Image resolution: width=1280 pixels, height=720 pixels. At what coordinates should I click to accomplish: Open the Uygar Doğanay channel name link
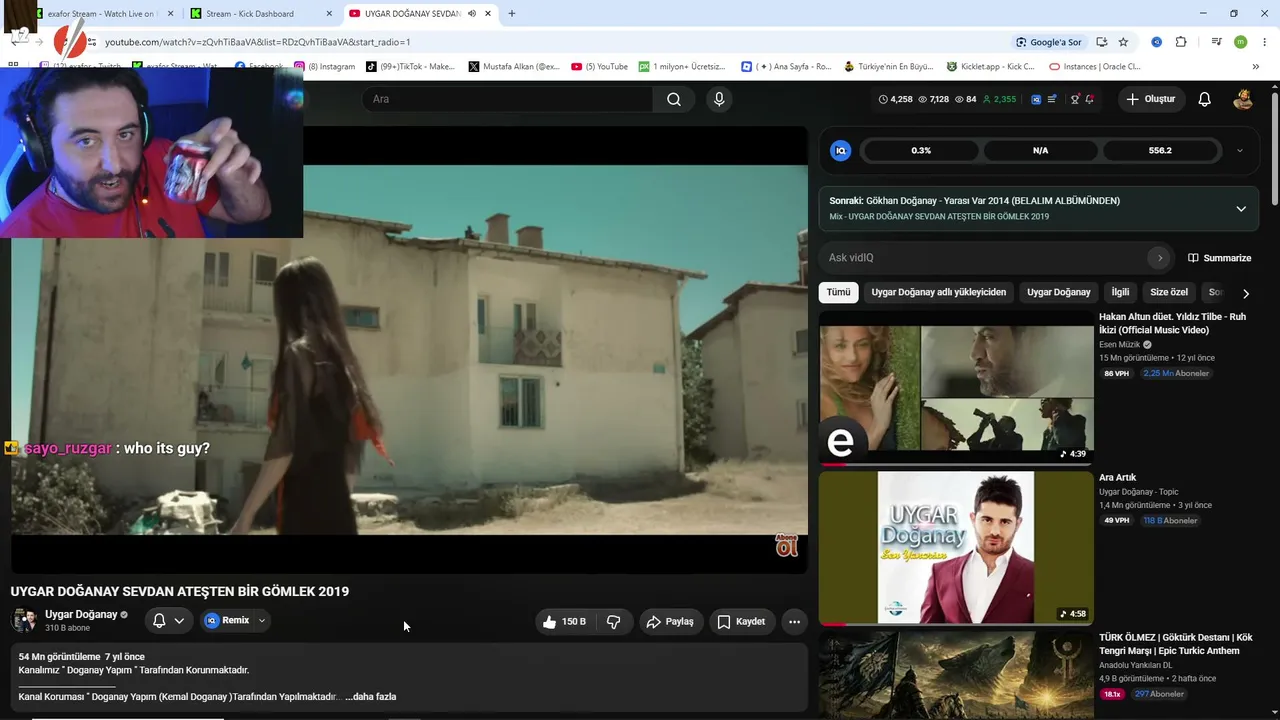81,615
